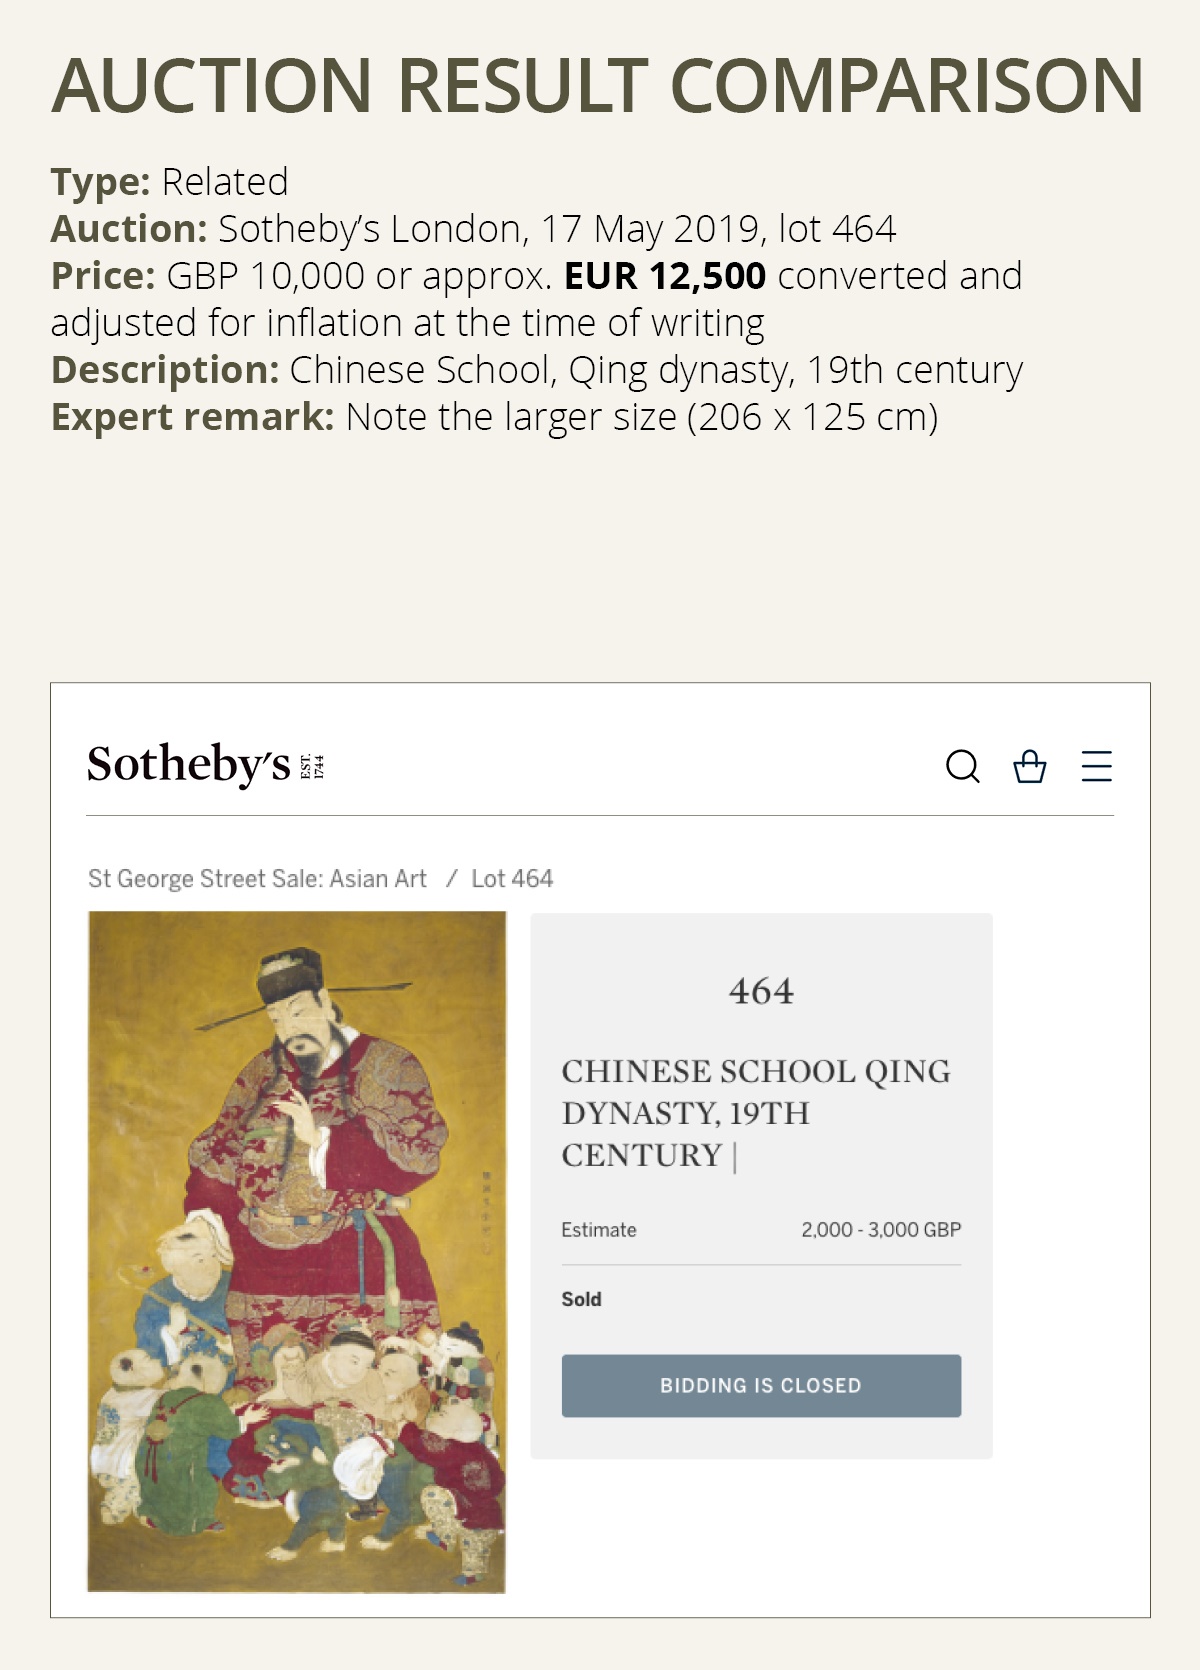Open the St George Street Sale: Asian Art link
Screen dimensions: 1200x1670
tap(262, 880)
